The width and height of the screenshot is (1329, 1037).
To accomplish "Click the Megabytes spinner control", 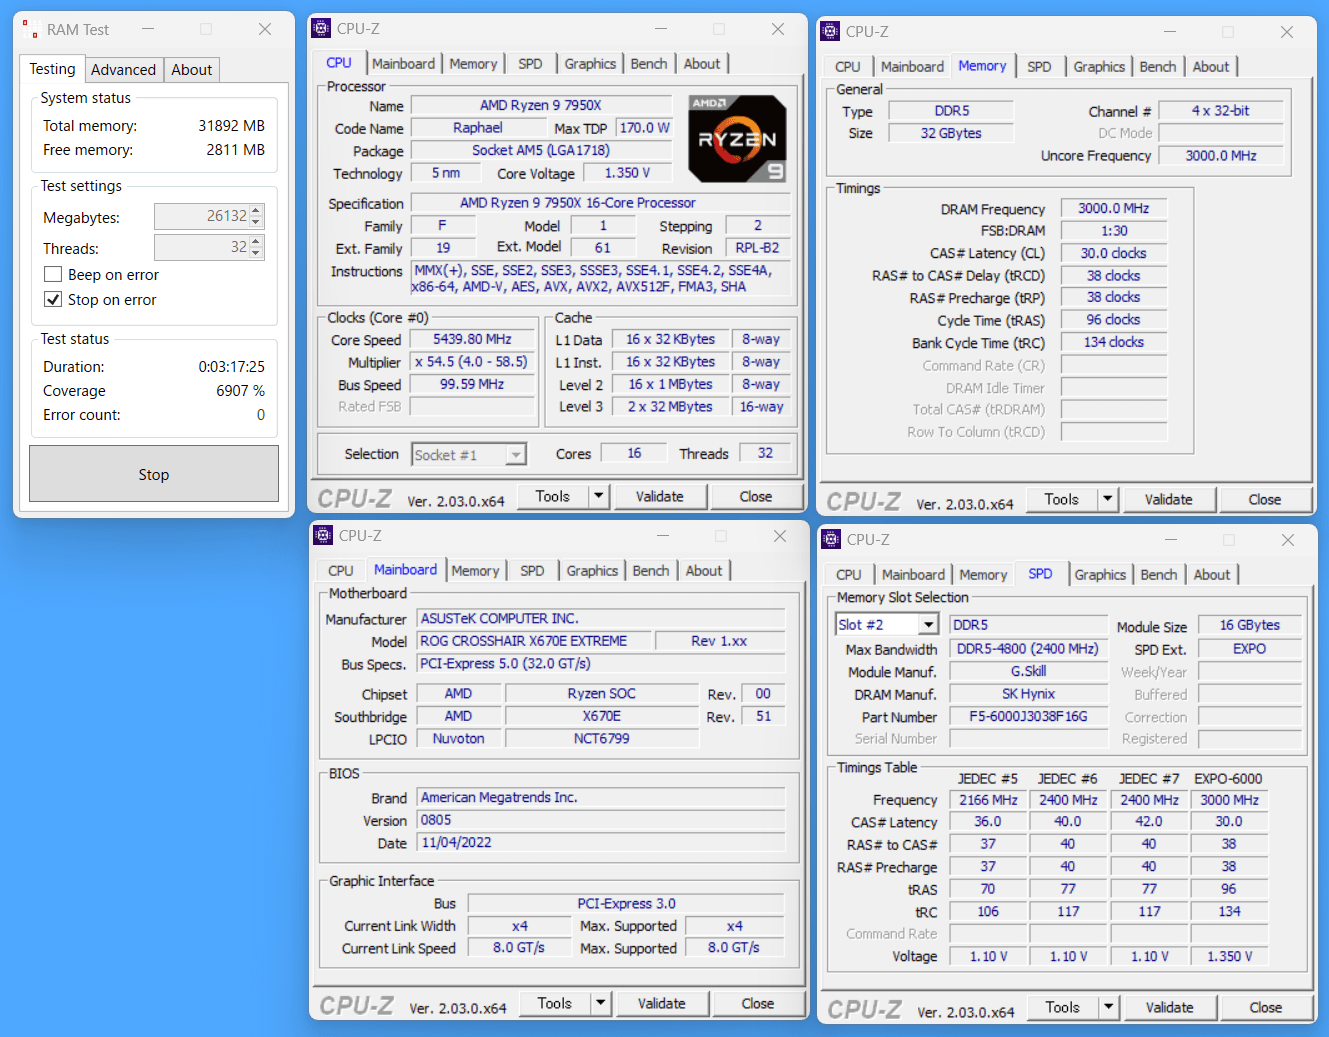I will coord(256,216).
